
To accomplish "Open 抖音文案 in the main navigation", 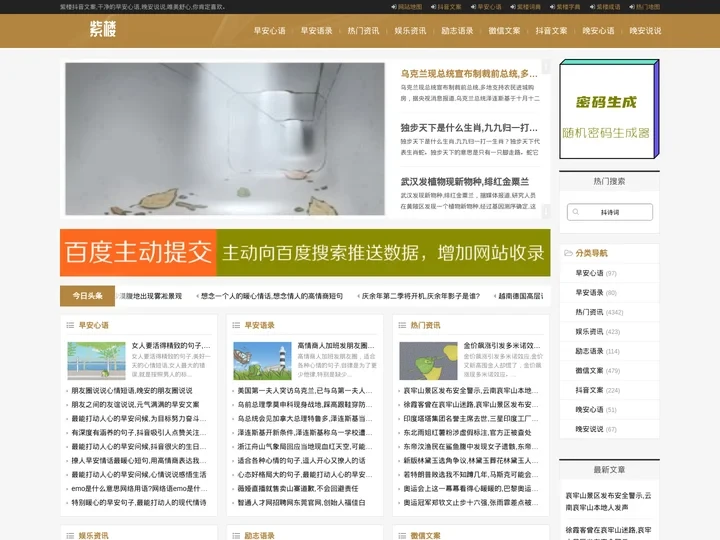I will point(551,31).
